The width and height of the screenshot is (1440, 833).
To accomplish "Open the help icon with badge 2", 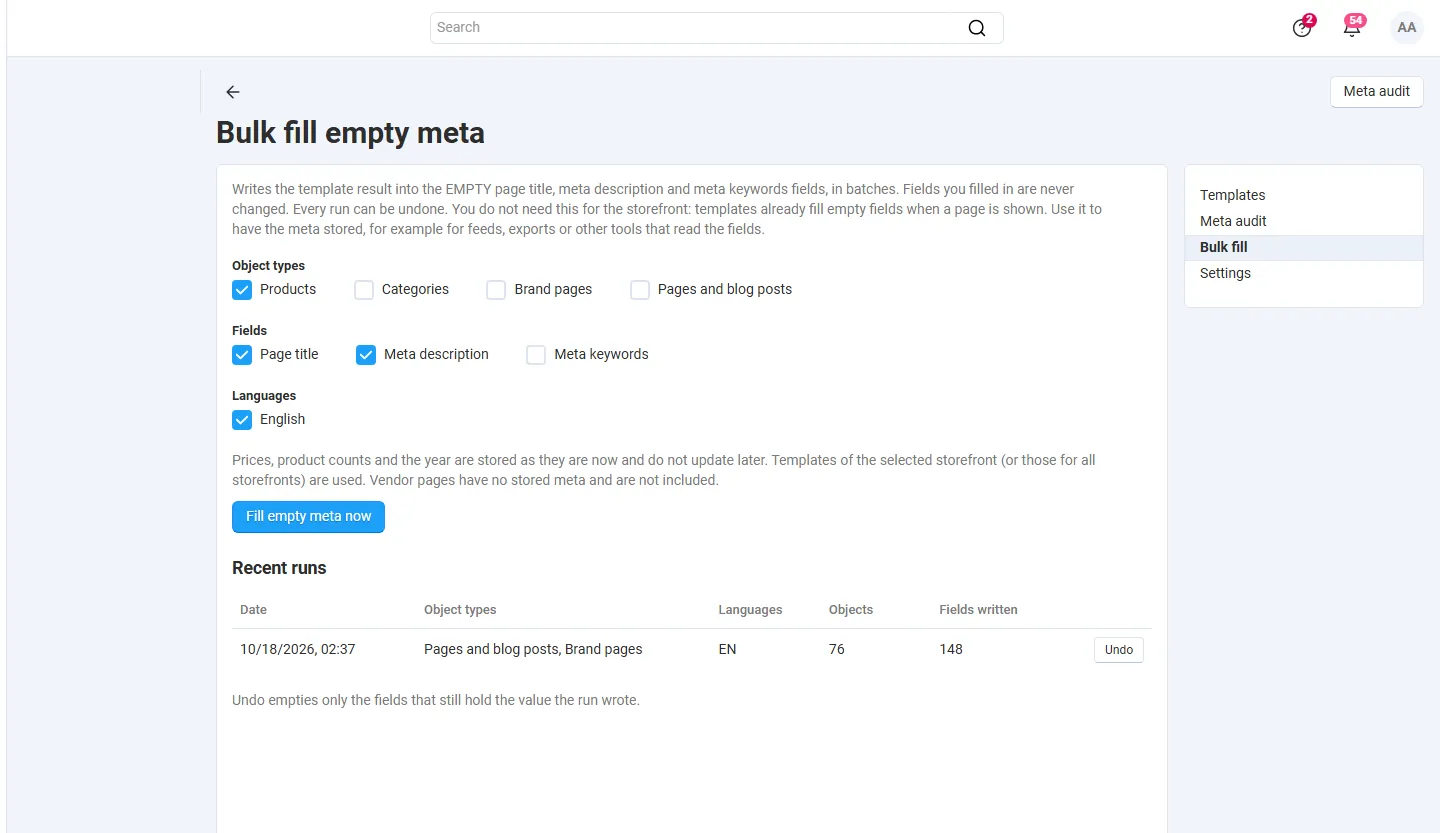I will 1302,28.
